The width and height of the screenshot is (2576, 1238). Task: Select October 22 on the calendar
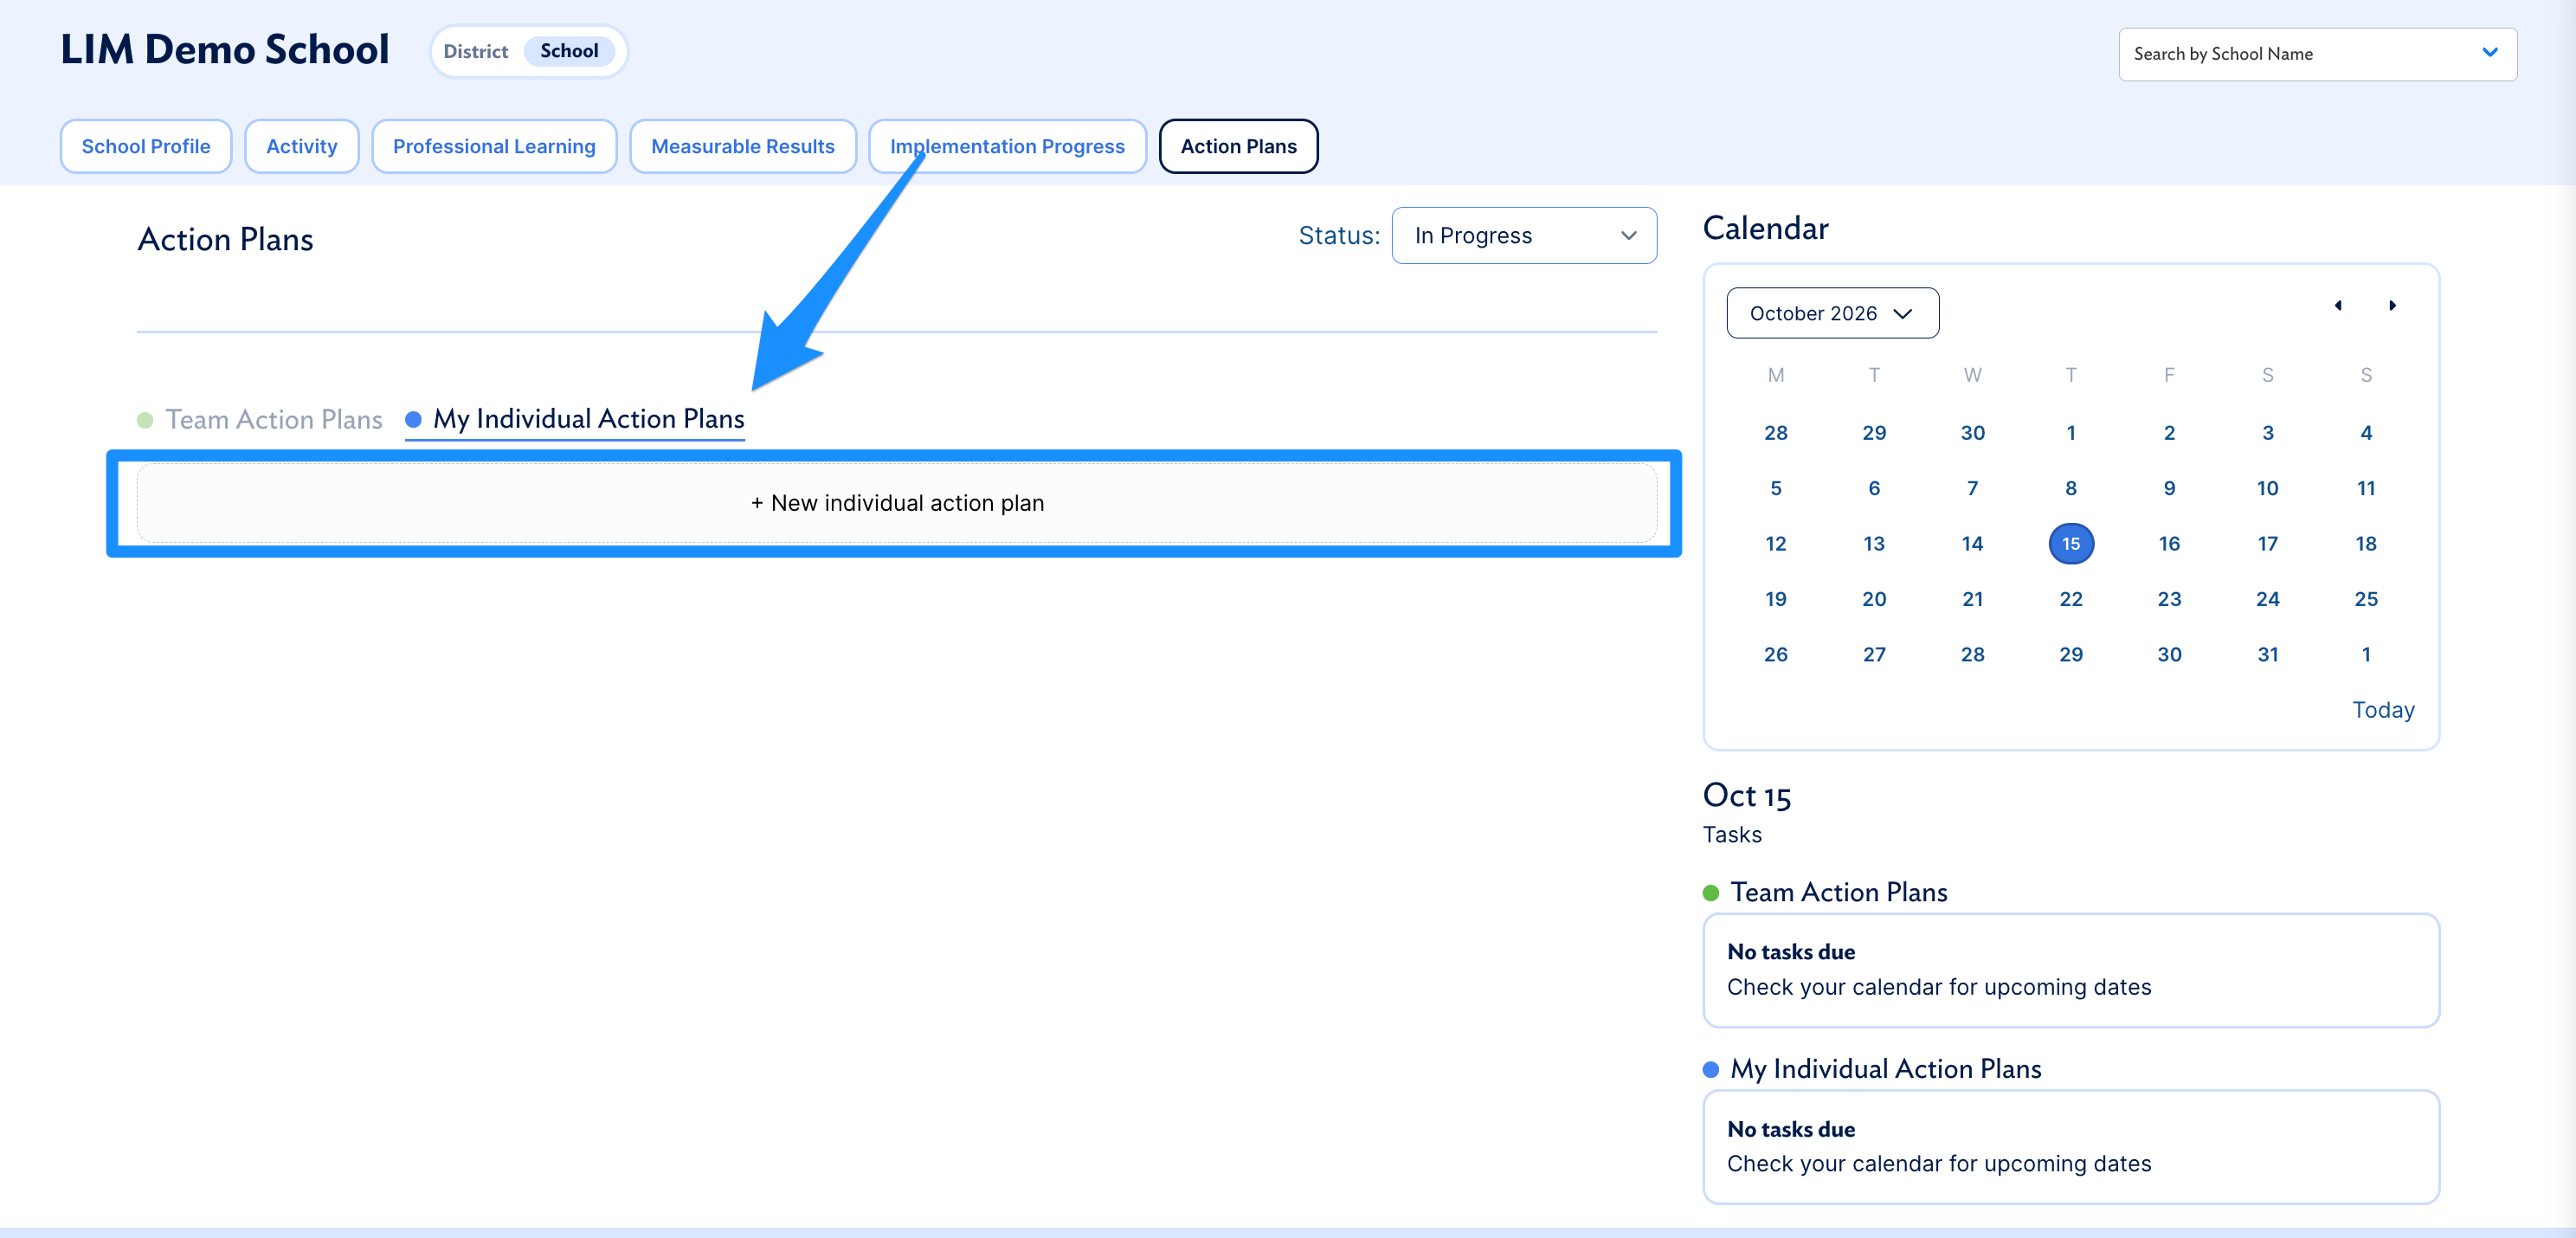point(2071,599)
